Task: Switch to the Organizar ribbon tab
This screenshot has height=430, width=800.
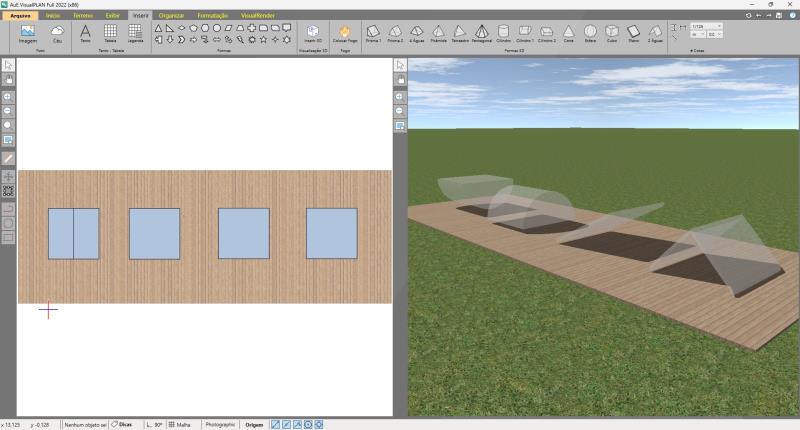Action: (171, 15)
